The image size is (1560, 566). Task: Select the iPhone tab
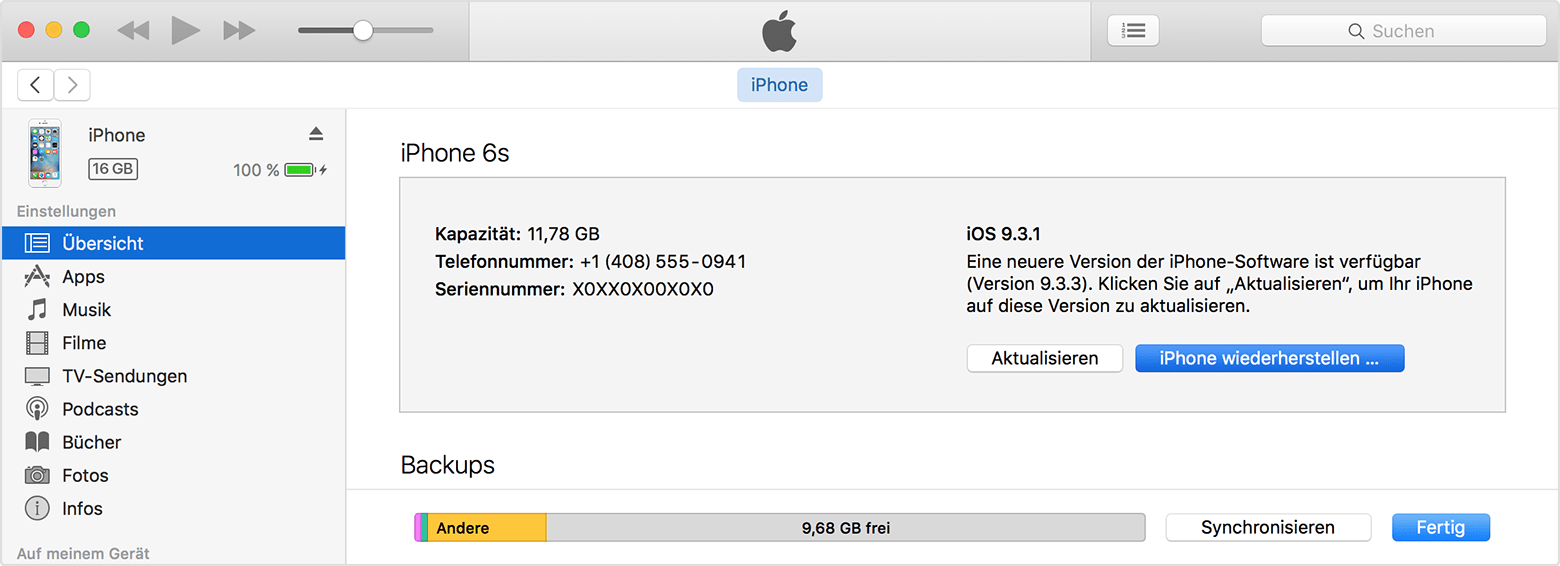point(779,85)
